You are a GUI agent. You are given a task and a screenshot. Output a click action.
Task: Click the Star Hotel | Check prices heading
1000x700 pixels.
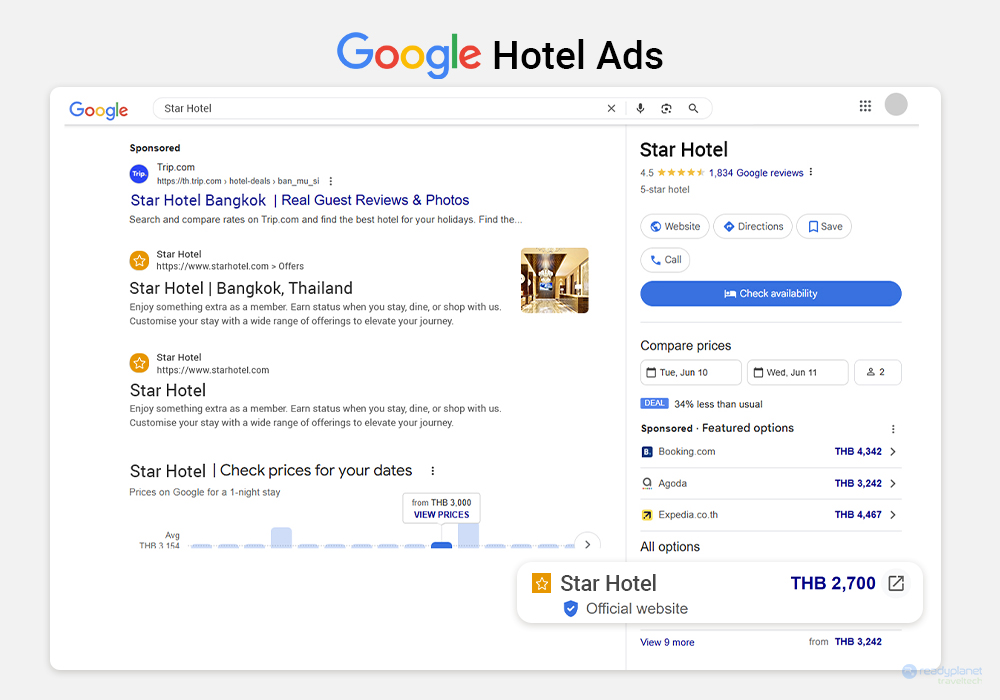[x=271, y=470]
